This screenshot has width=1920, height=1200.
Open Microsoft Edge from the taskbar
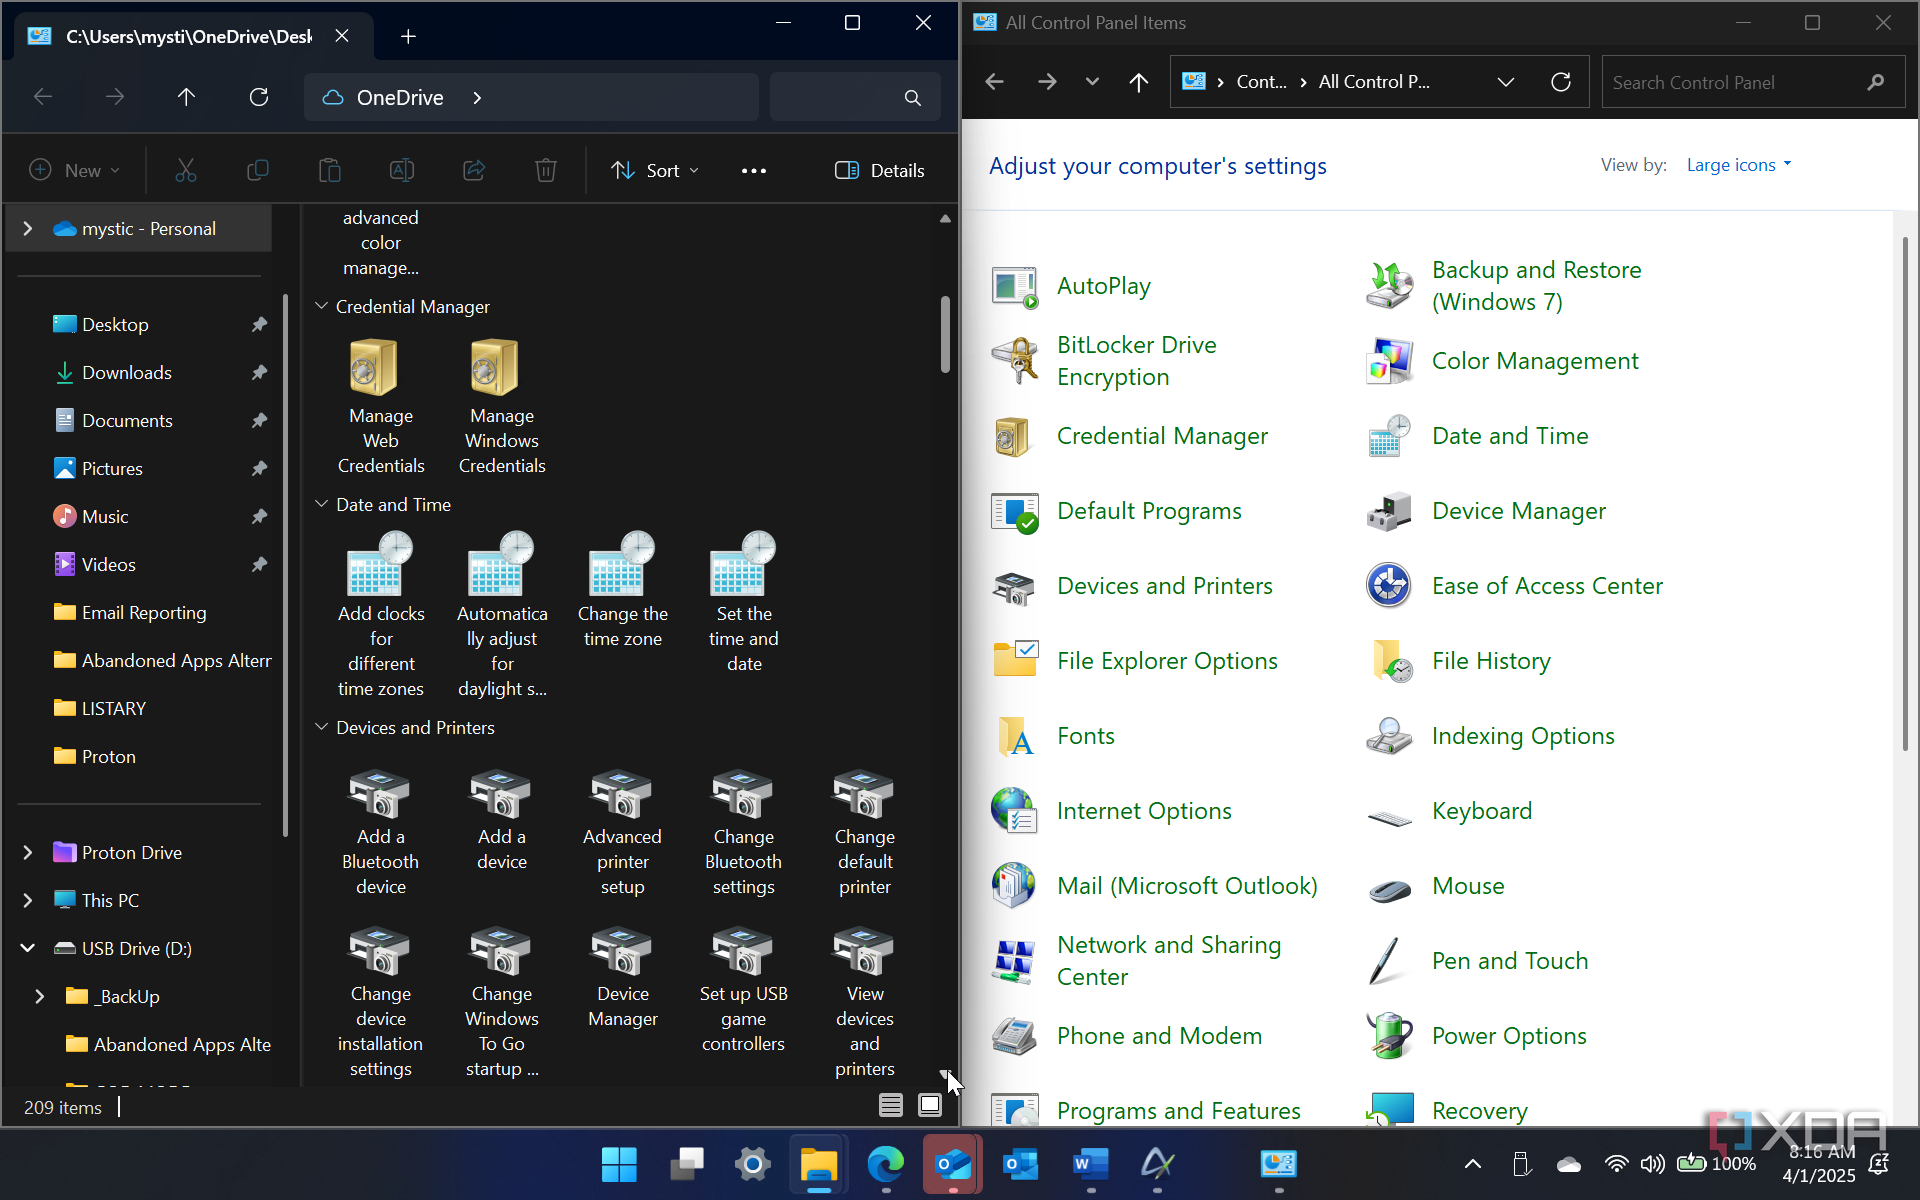click(886, 1163)
